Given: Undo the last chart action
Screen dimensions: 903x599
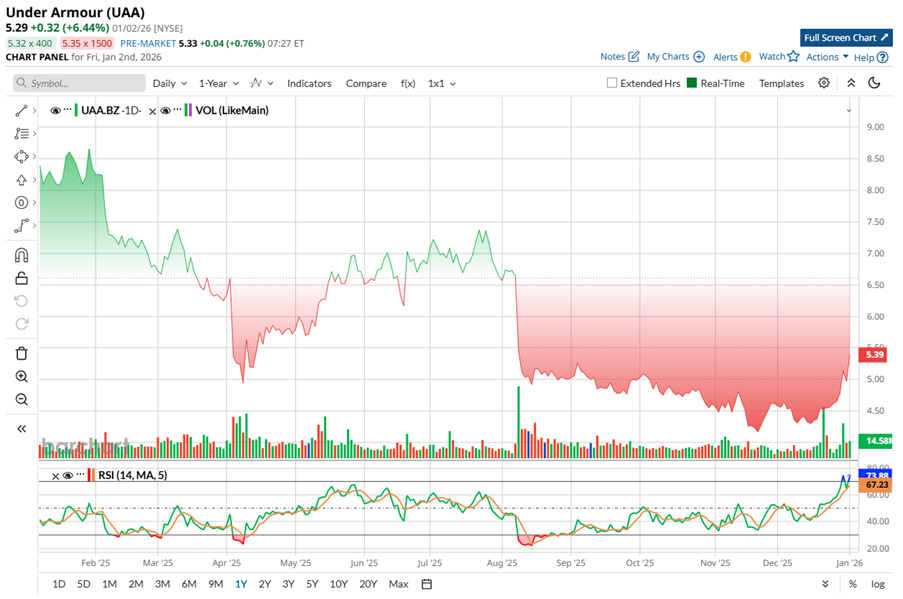Looking at the screenshot, I should tap(21, 301).
